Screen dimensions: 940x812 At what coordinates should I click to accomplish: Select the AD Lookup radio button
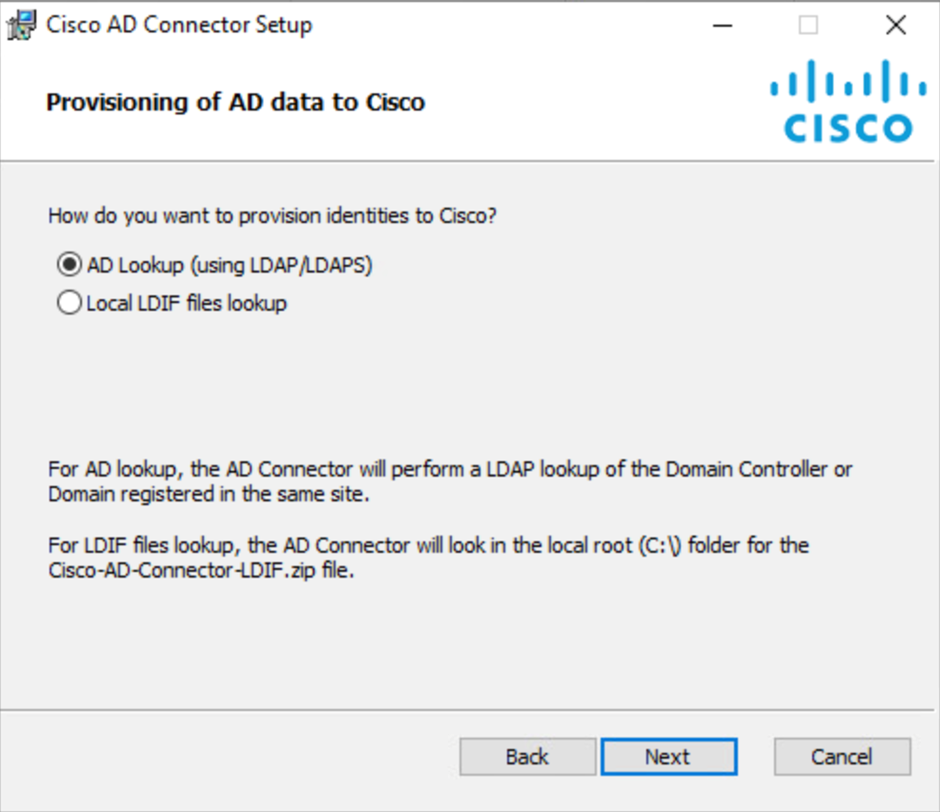click(70, 264)
